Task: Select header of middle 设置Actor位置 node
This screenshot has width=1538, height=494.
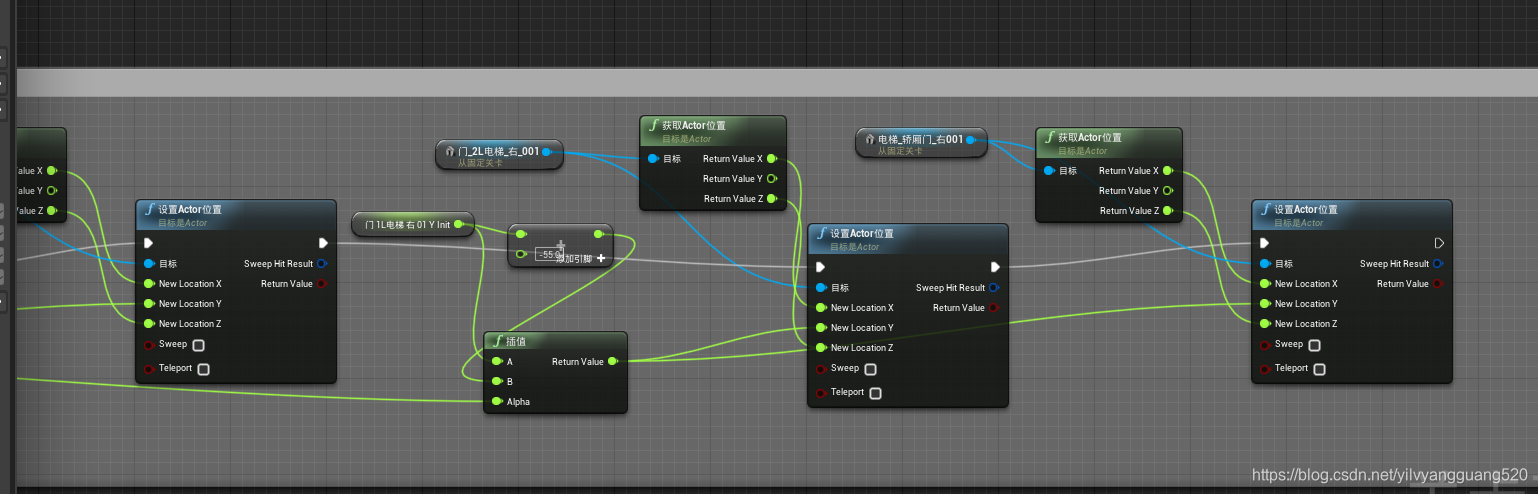Action: (907, 238)
